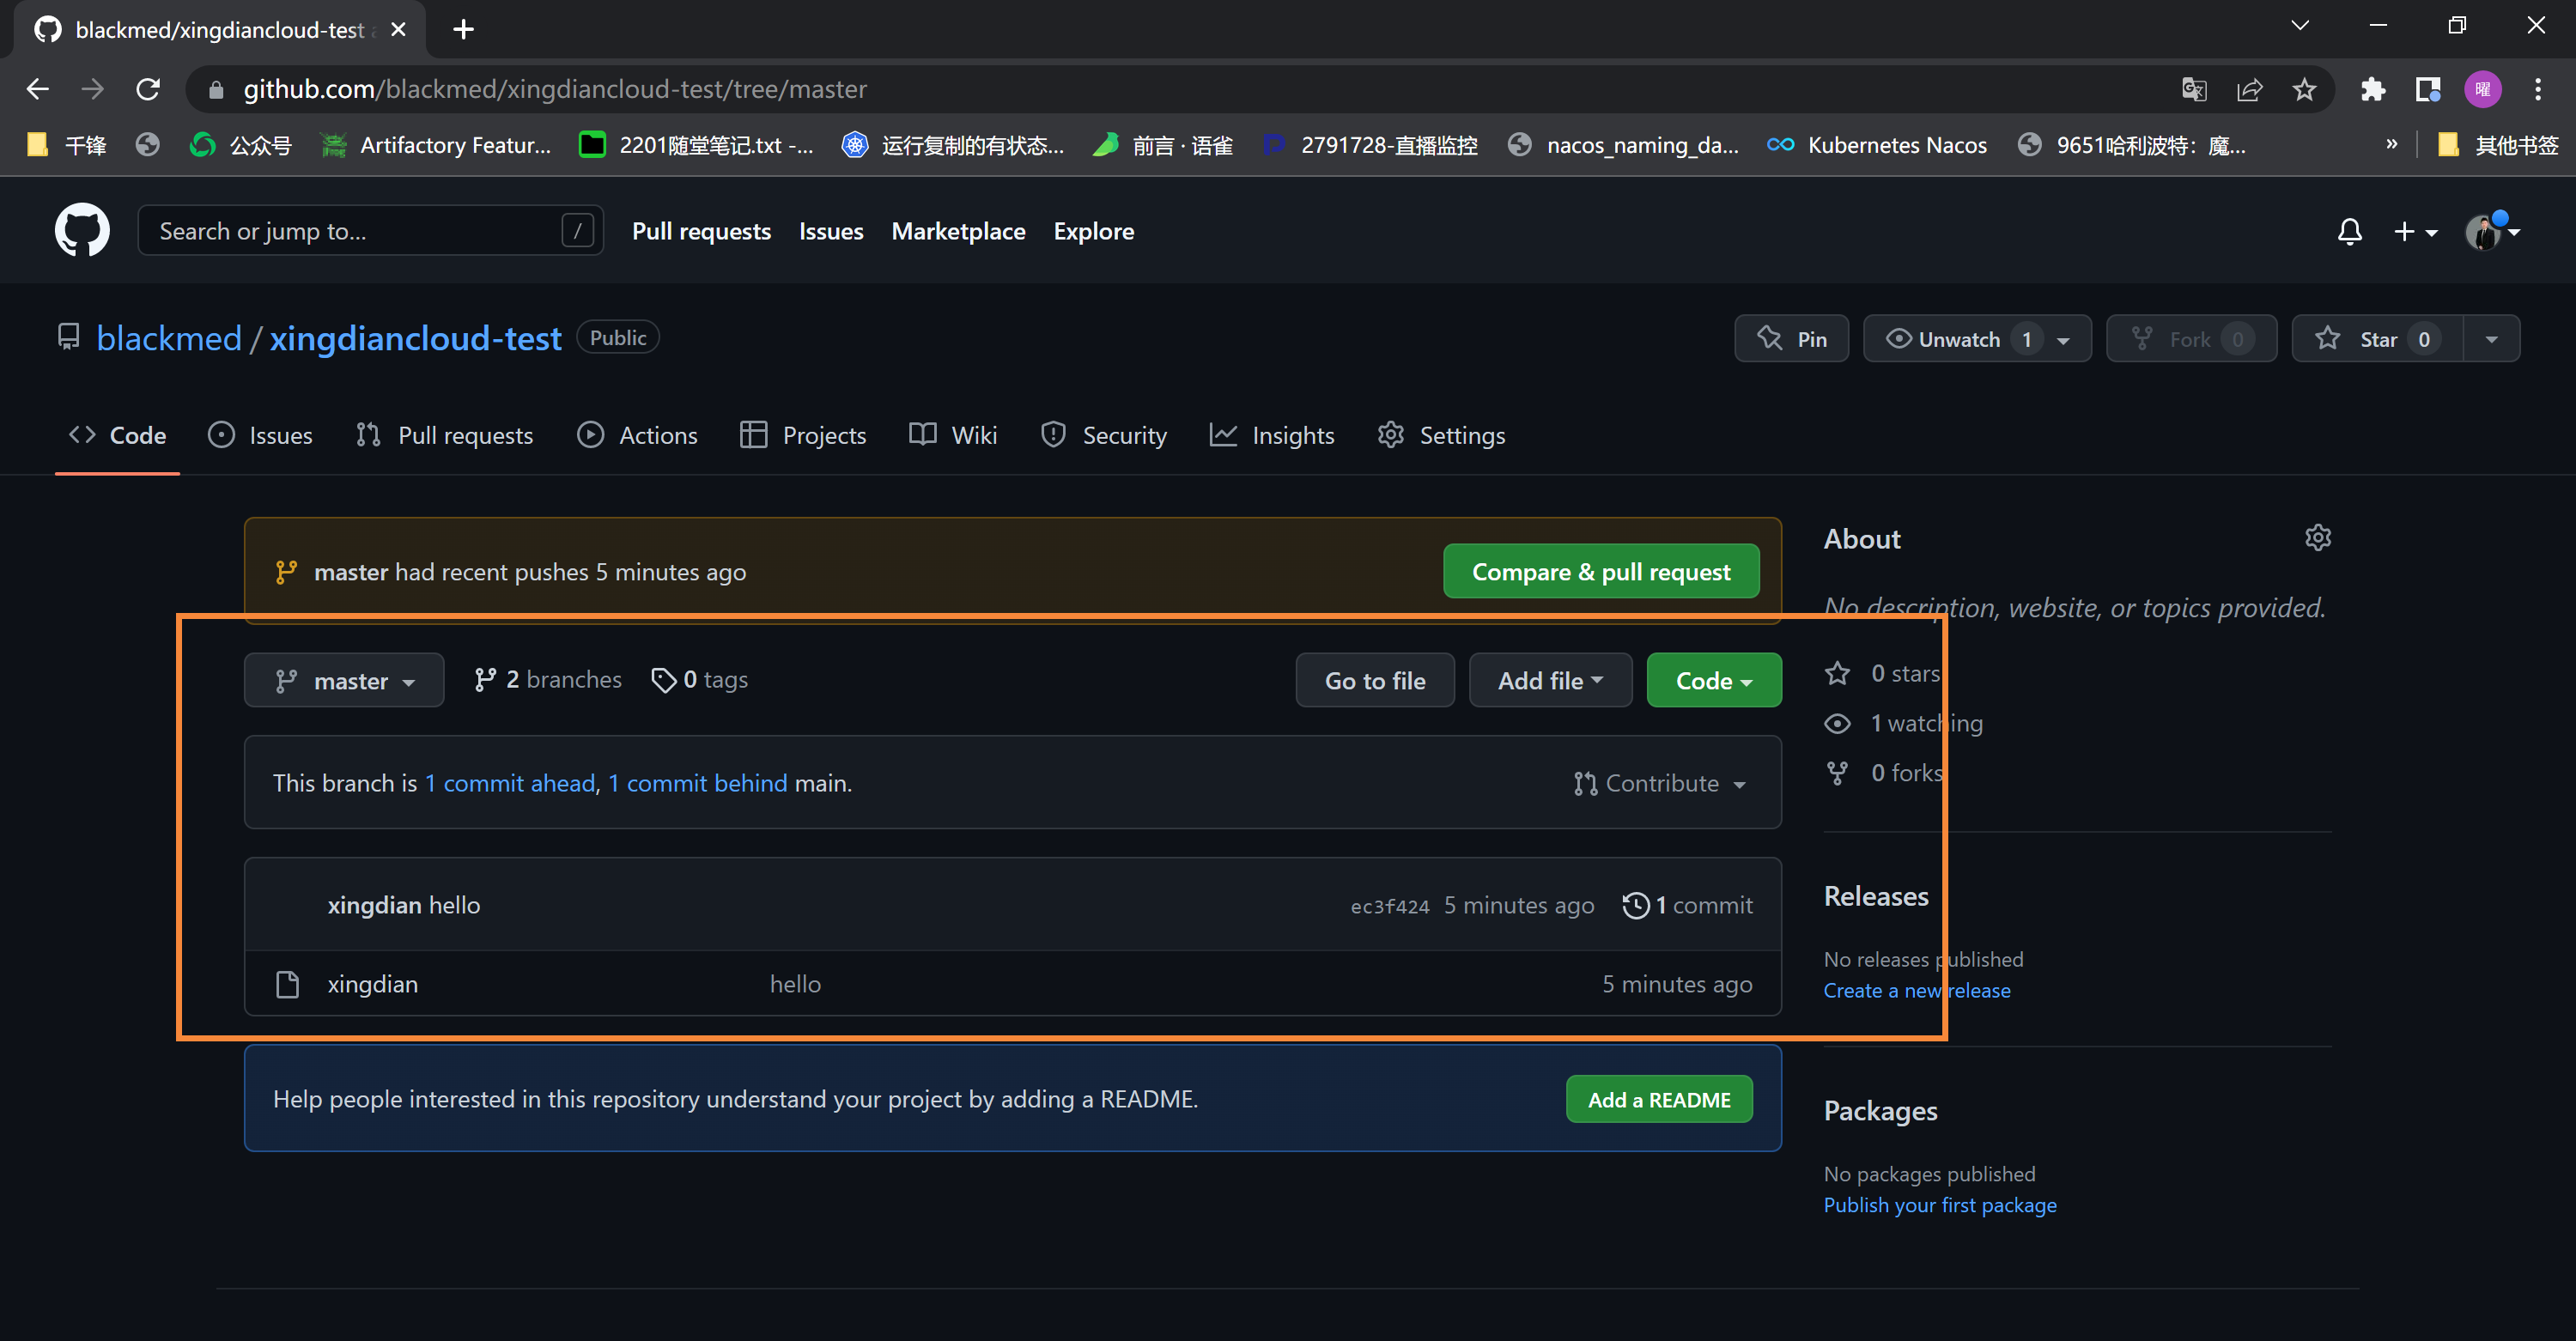Screen dimensions: 2576x1341
Task: Open GitHub home via Octocat logo
Action: [82, 231]
